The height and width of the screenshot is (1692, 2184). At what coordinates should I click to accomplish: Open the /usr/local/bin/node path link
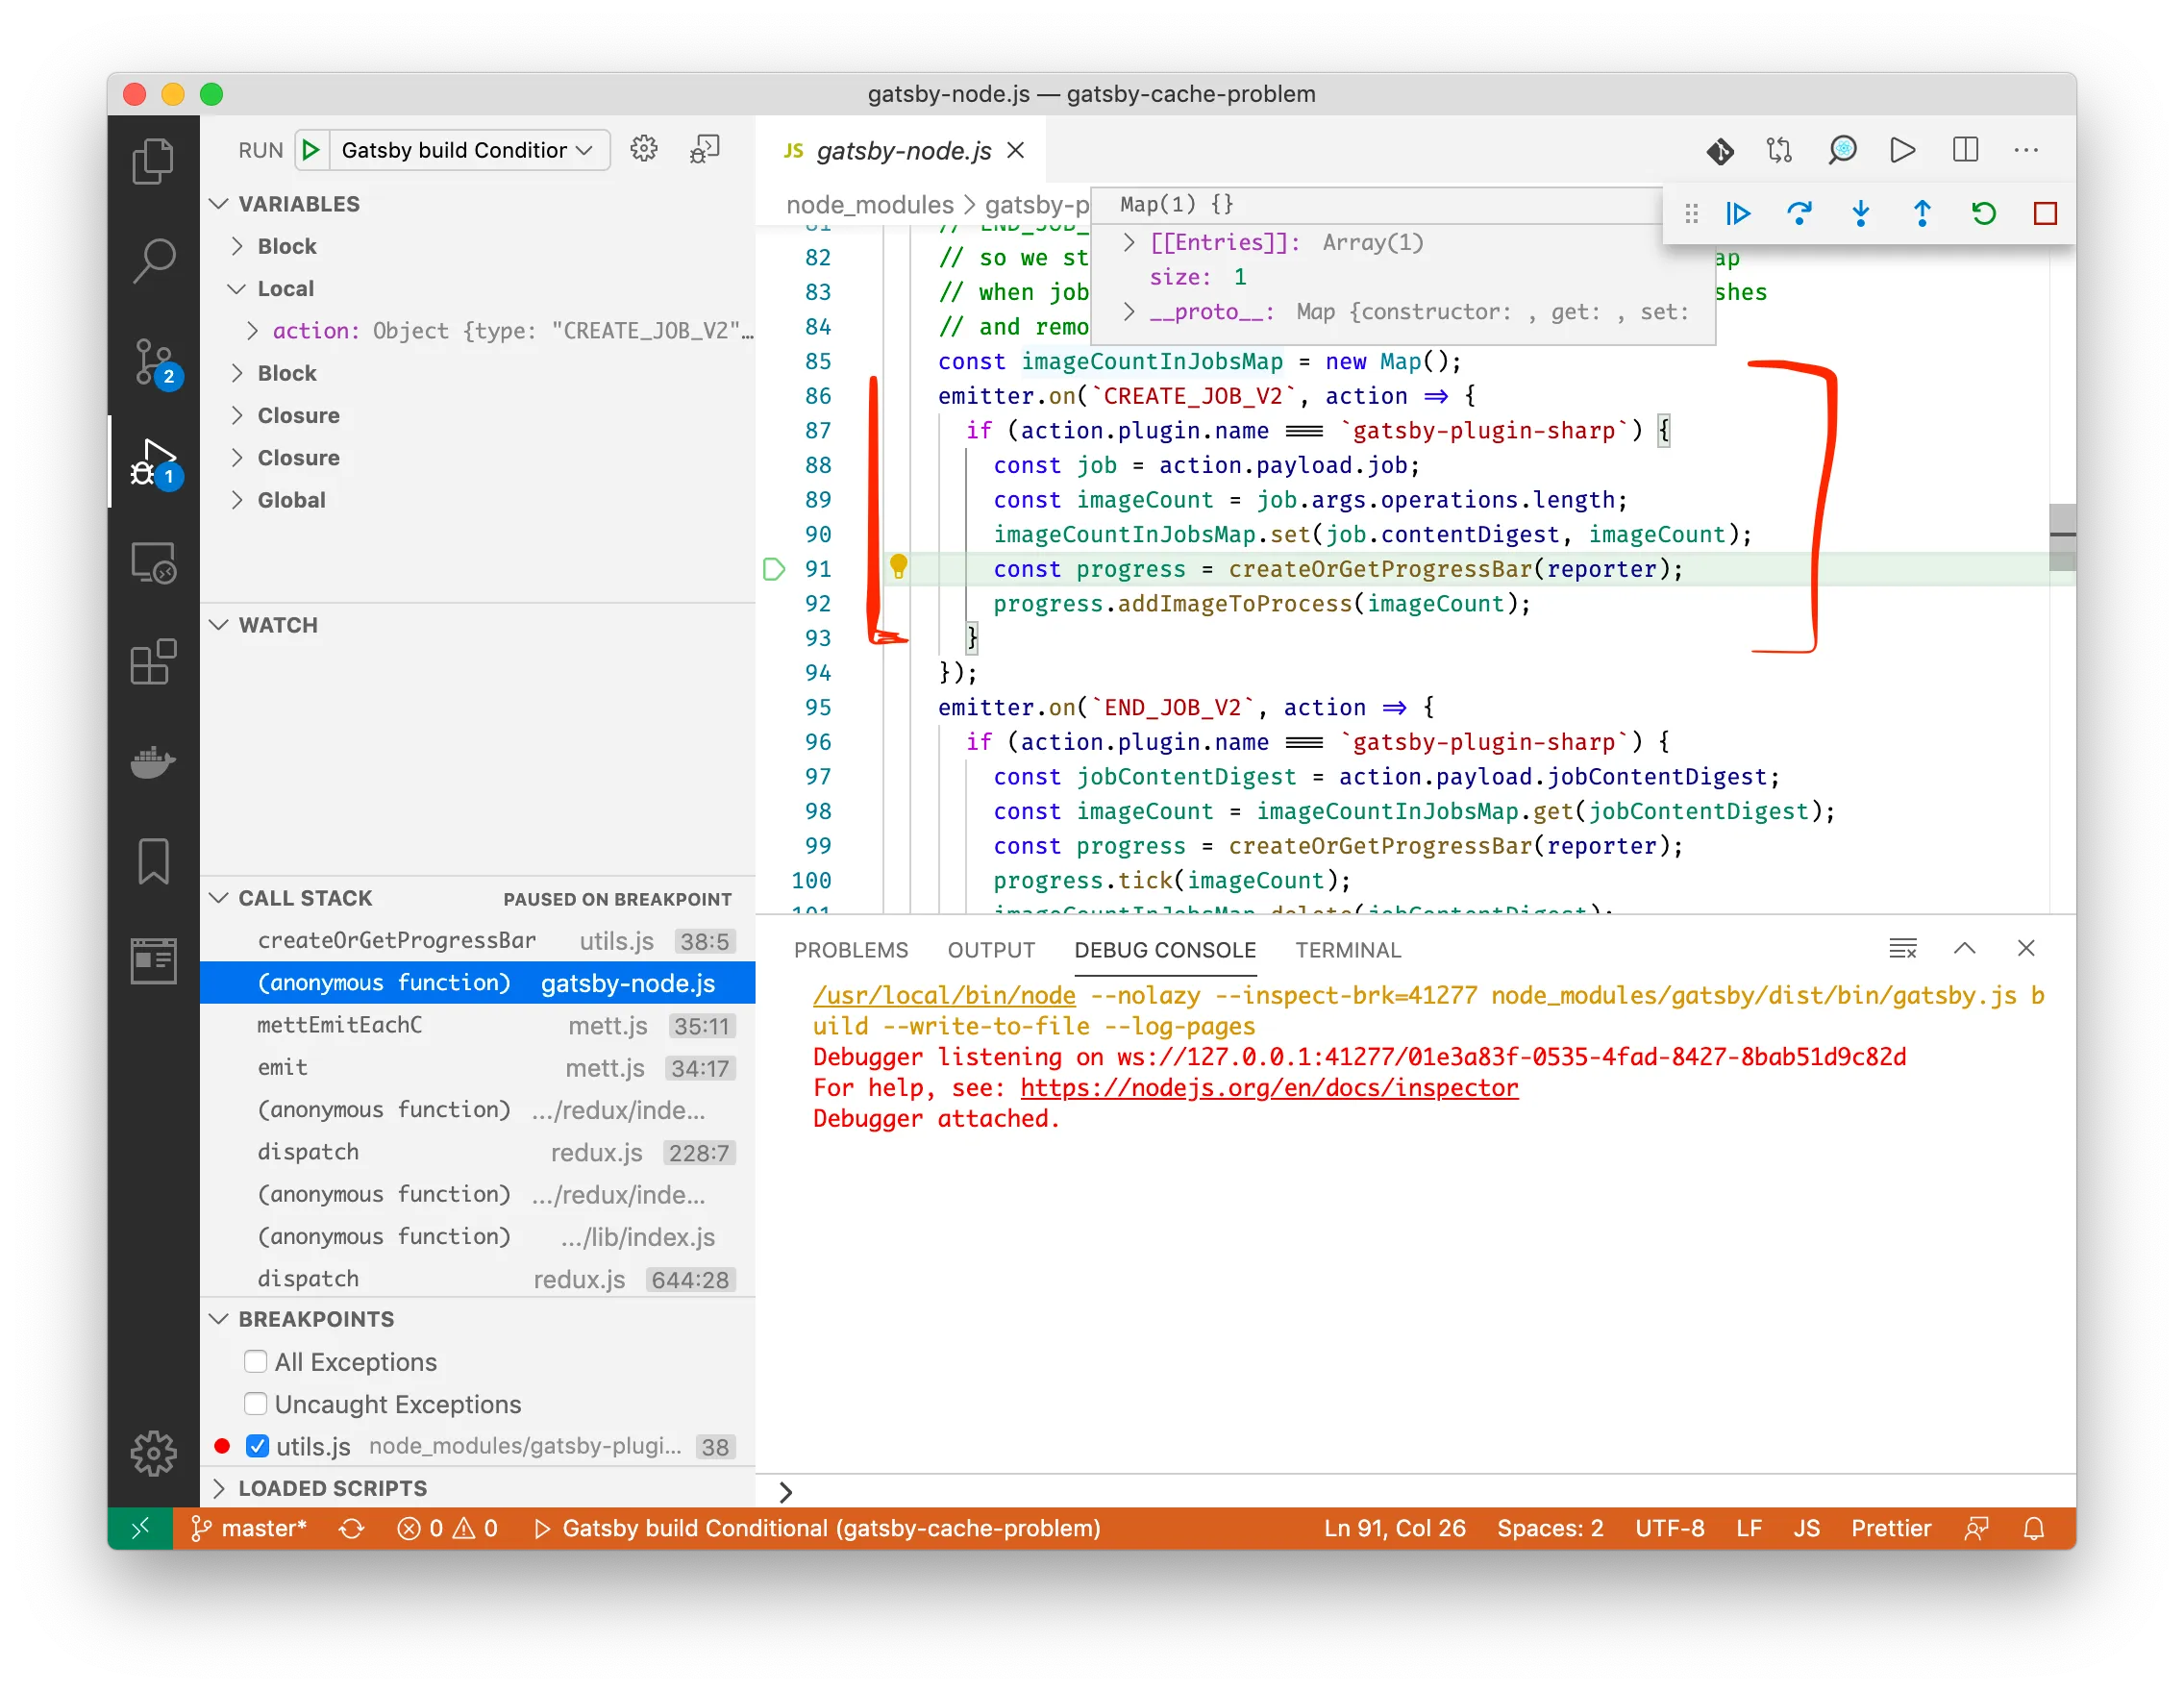pos(943,995)
